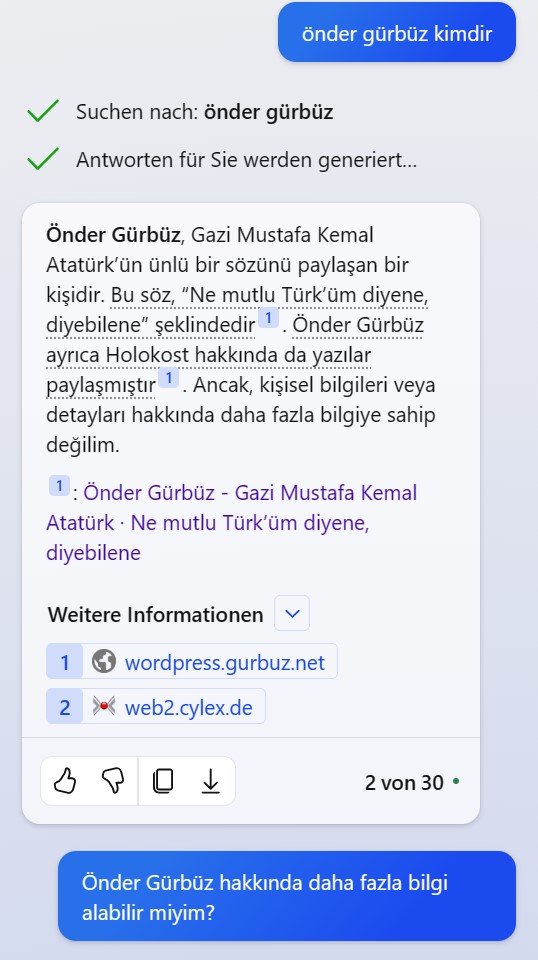This screenshot has height=960, width=538.
Task: Click citation 1 after şeklindedir
Action: pyautogui.click(x=268, y=318)
